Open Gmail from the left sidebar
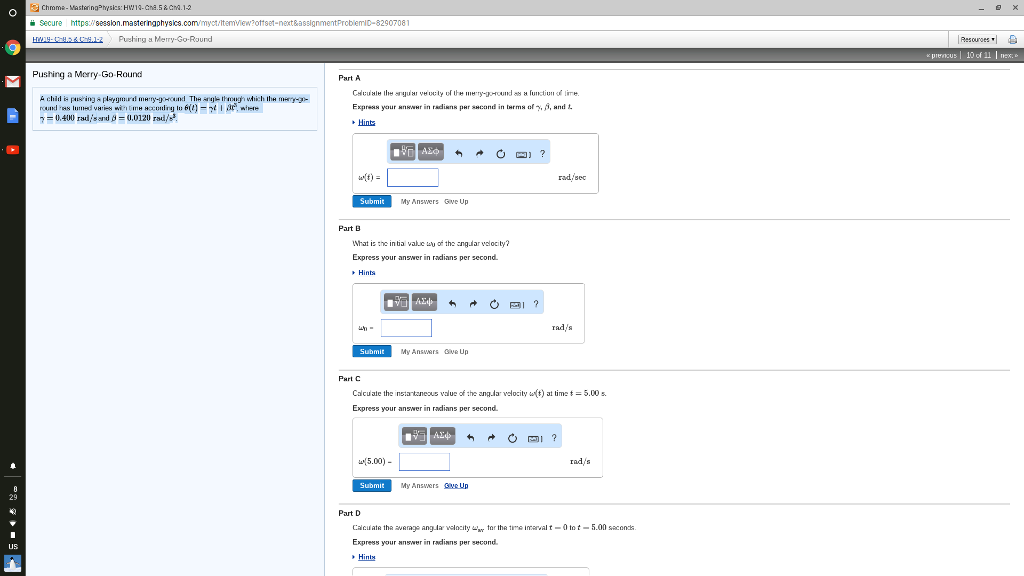This screenshot has width=1024, height=576. tap(13, 81)
